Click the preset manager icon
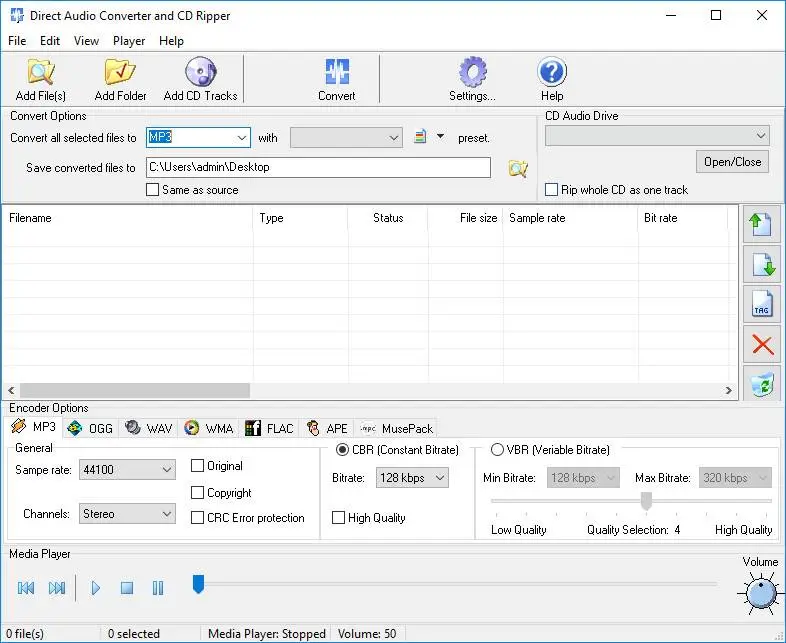Screen dimensions: 786x643 (420, 136)
